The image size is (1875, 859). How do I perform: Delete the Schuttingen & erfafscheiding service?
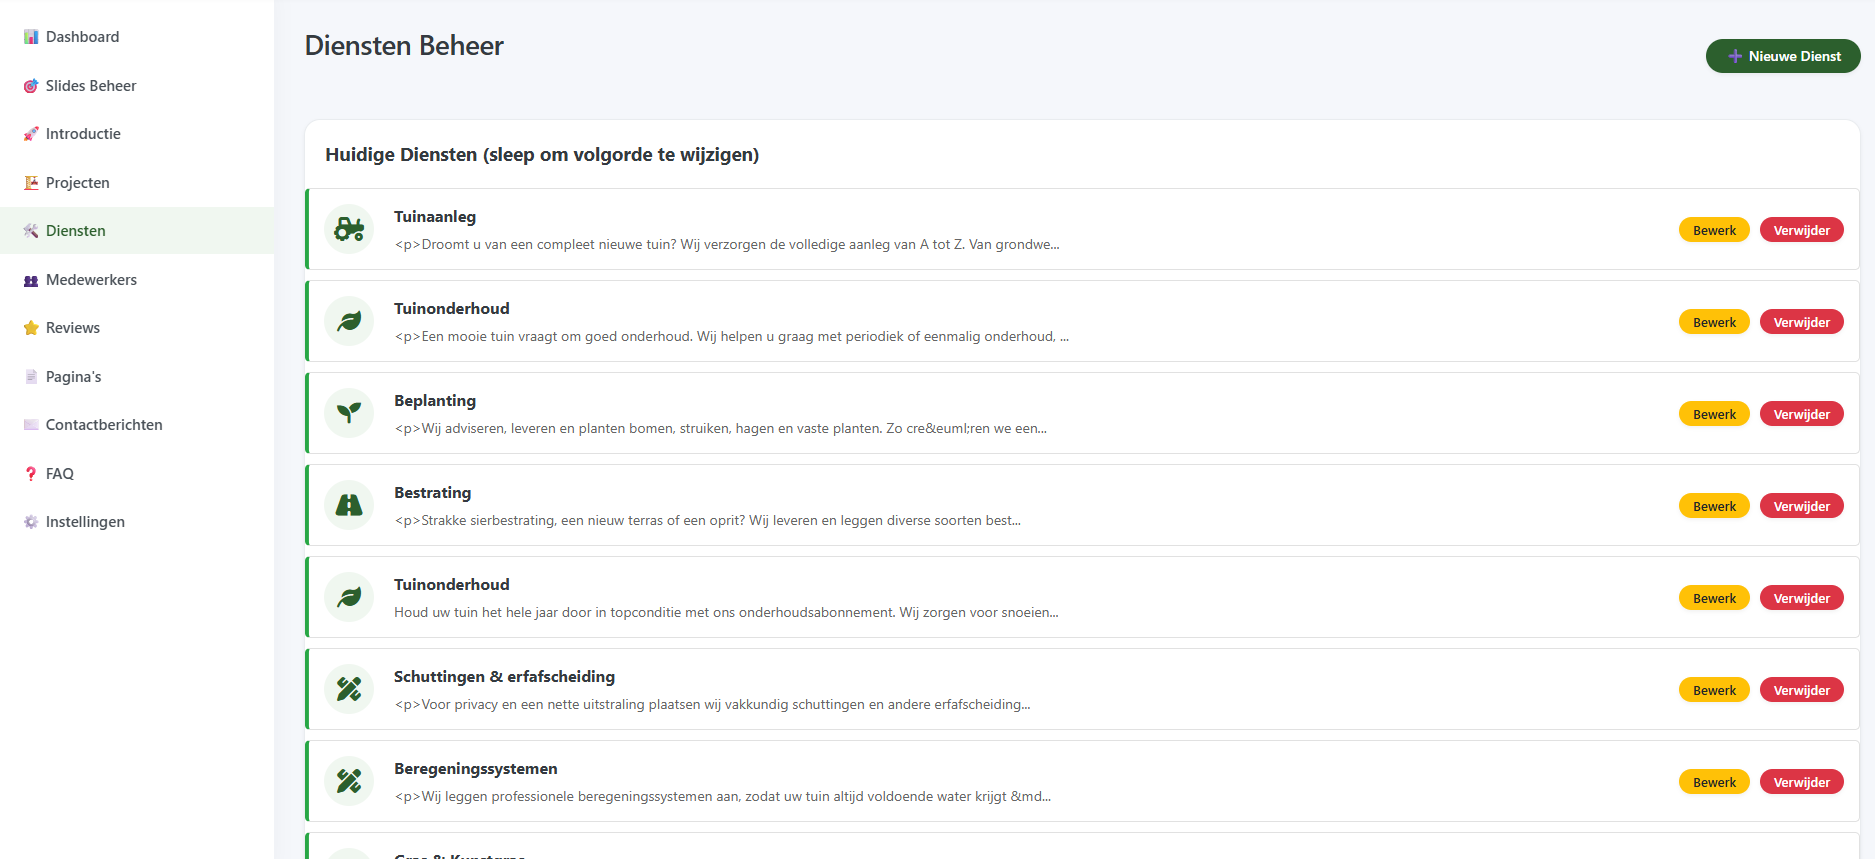pyautogui.click(x=1801, y=690)
